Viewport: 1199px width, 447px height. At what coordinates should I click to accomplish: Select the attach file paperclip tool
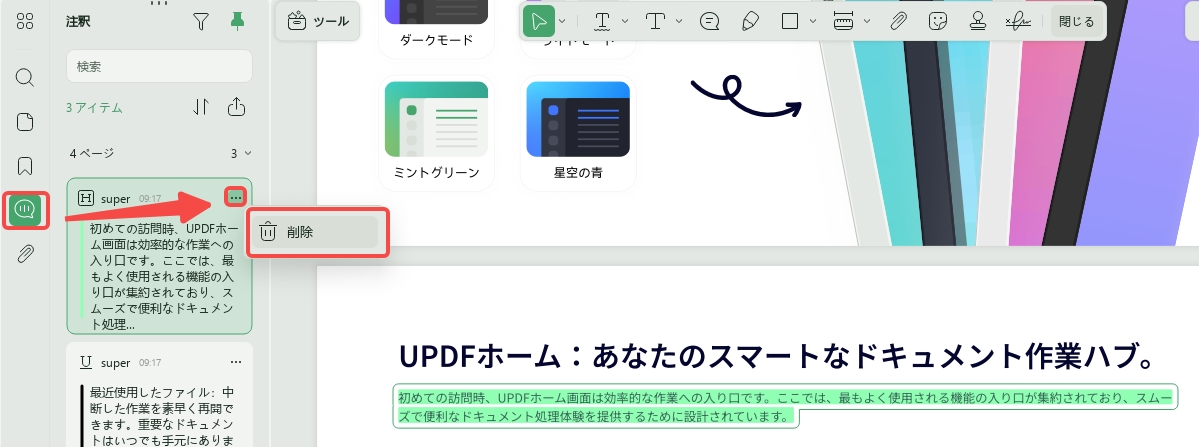point(898,21)
